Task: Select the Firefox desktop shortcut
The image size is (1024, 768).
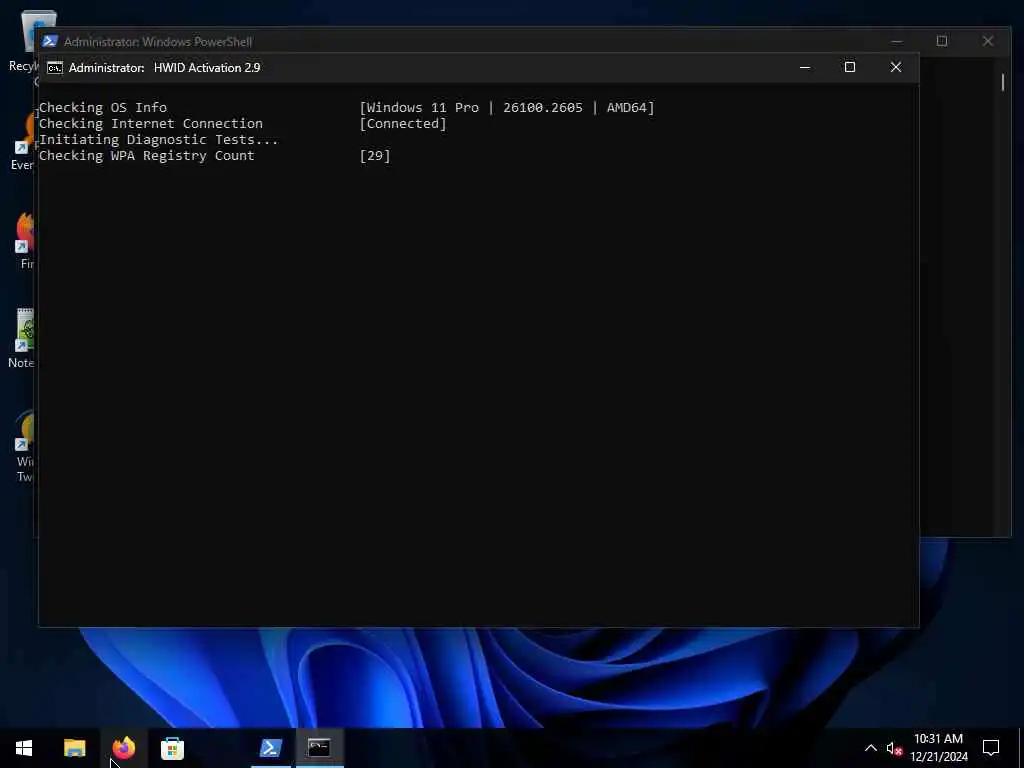Action: pyautogui.click(x=25, y=240)
